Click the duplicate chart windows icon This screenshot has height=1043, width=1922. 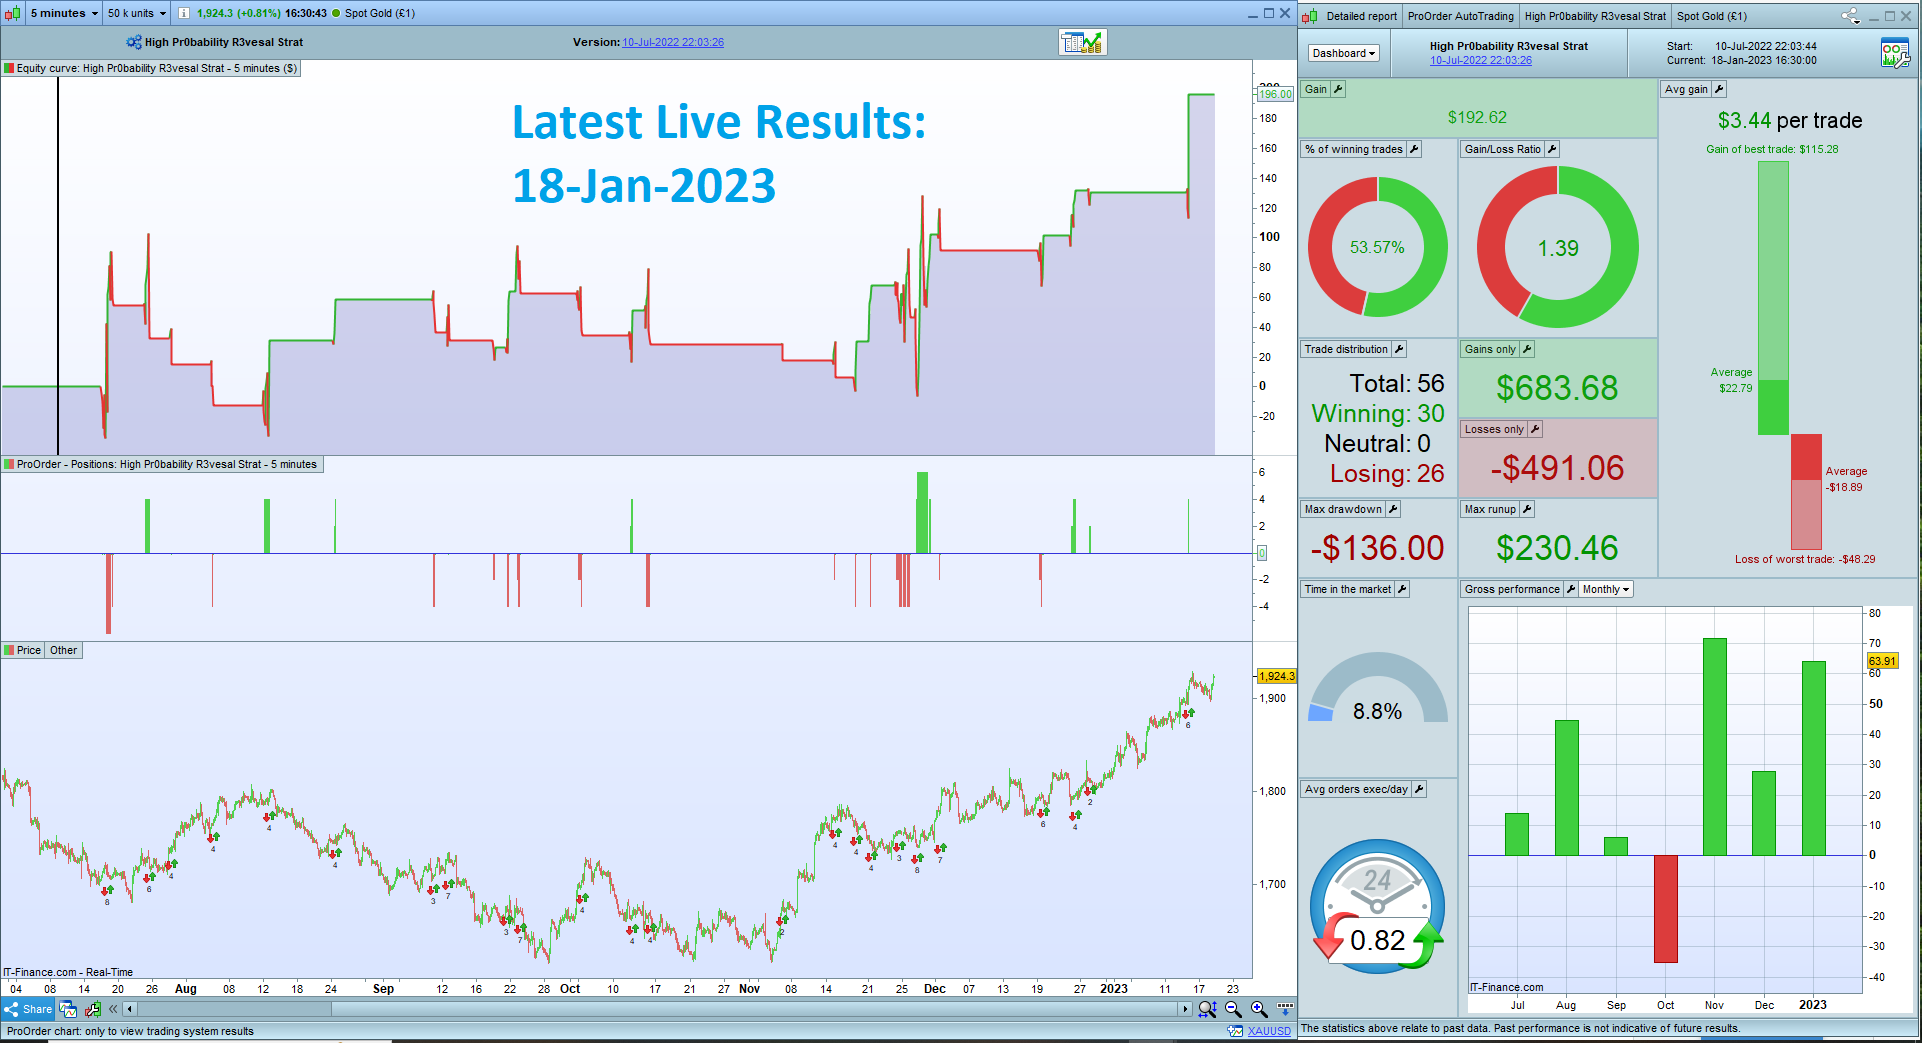[x=68, y=1009]
